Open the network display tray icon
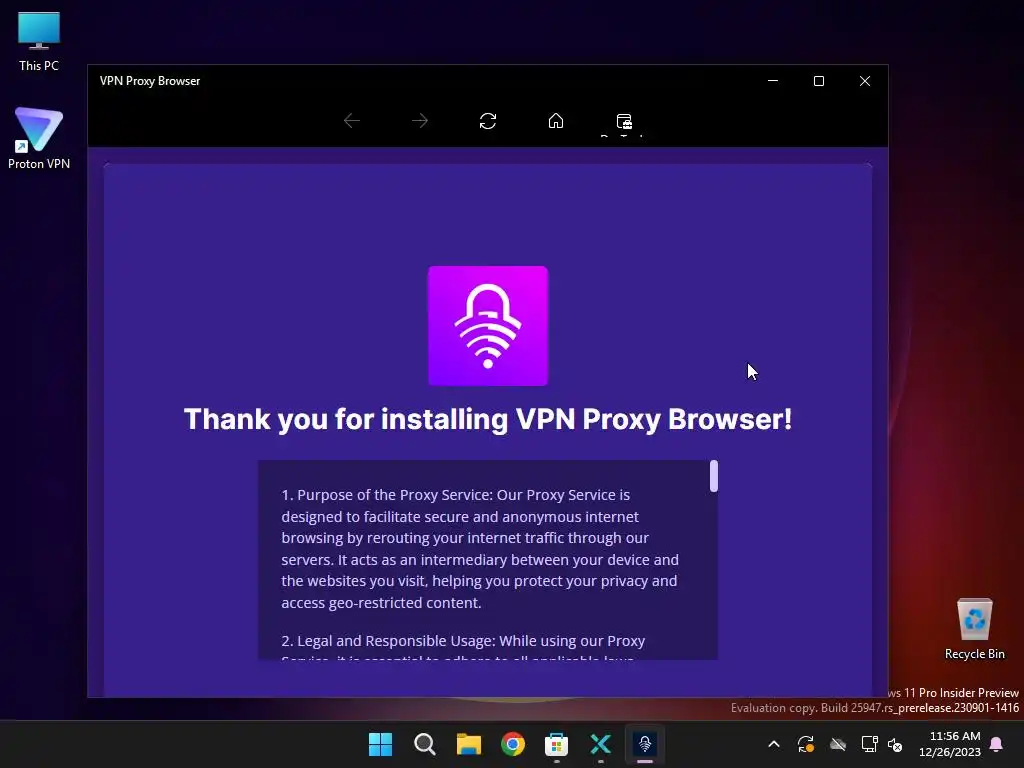The width and height of the screenshot is (1024, 768). pos(869,744)
